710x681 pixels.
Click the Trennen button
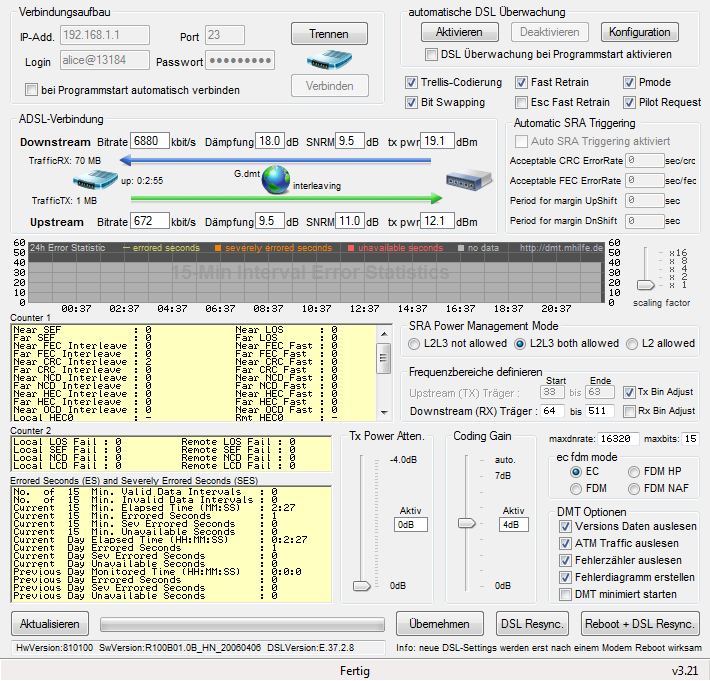(329, 34)
